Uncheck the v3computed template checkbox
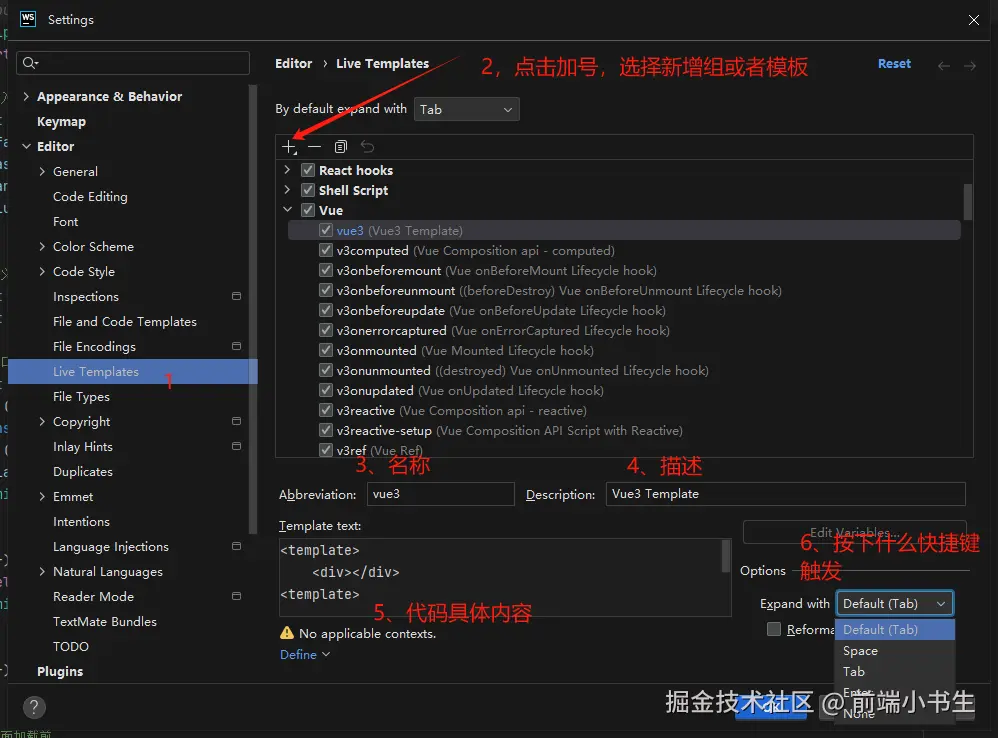This screenshot has height=738, width=998. point(326,250)
